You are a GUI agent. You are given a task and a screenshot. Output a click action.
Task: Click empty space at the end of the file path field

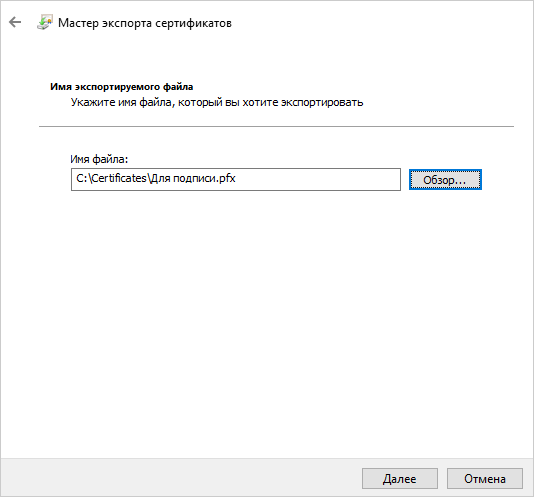pyautogui.click(x=317, y=180)
